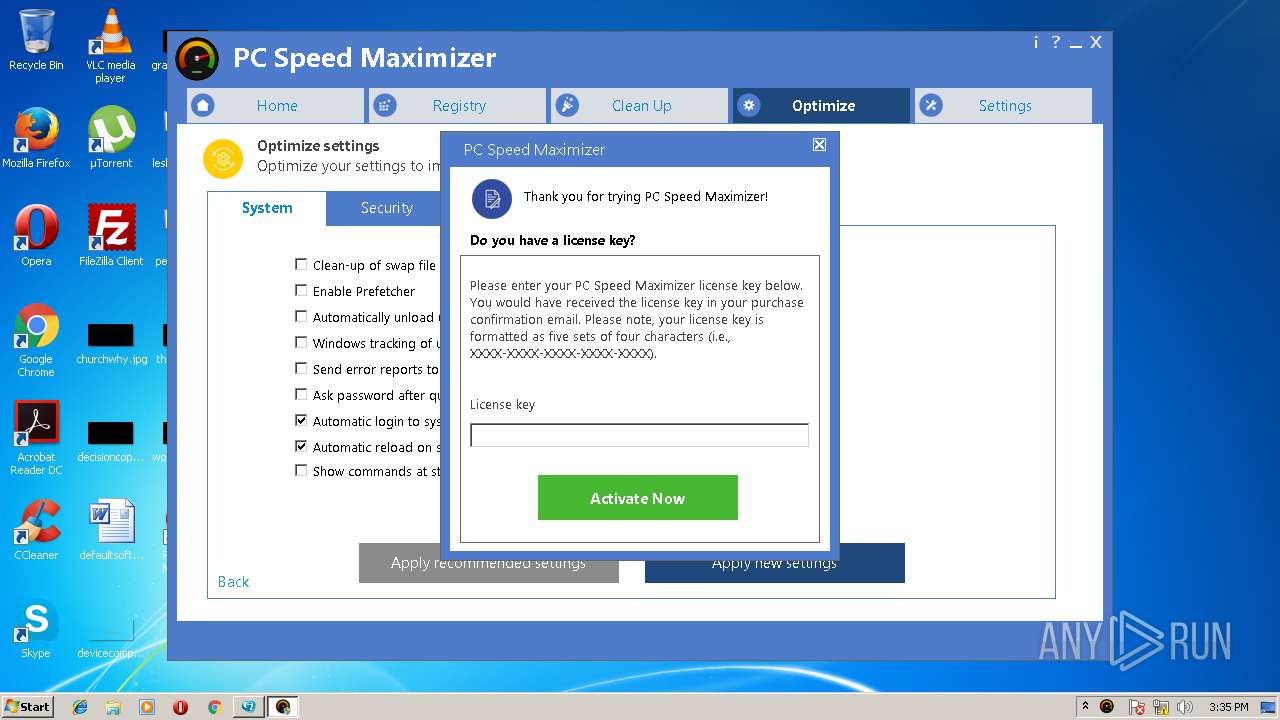This screenshot has height=720, width=1280.
Task: Click Apply recommended settings button
Action: click(488, 563)
